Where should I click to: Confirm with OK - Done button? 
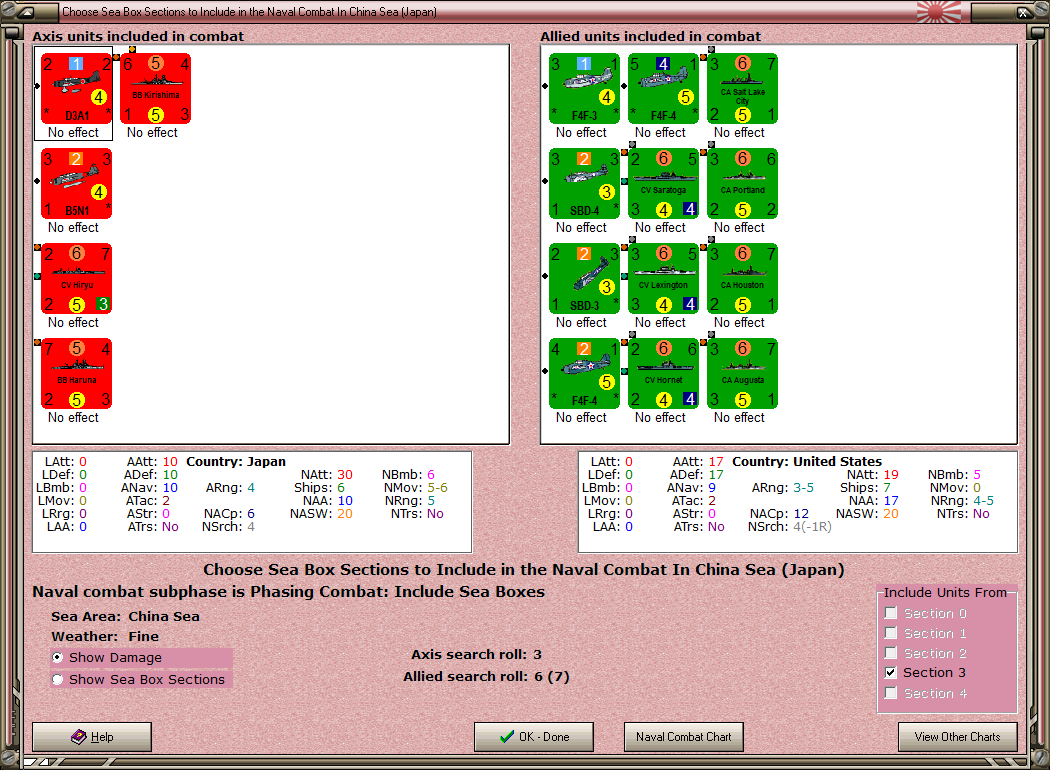coord(534,737)
